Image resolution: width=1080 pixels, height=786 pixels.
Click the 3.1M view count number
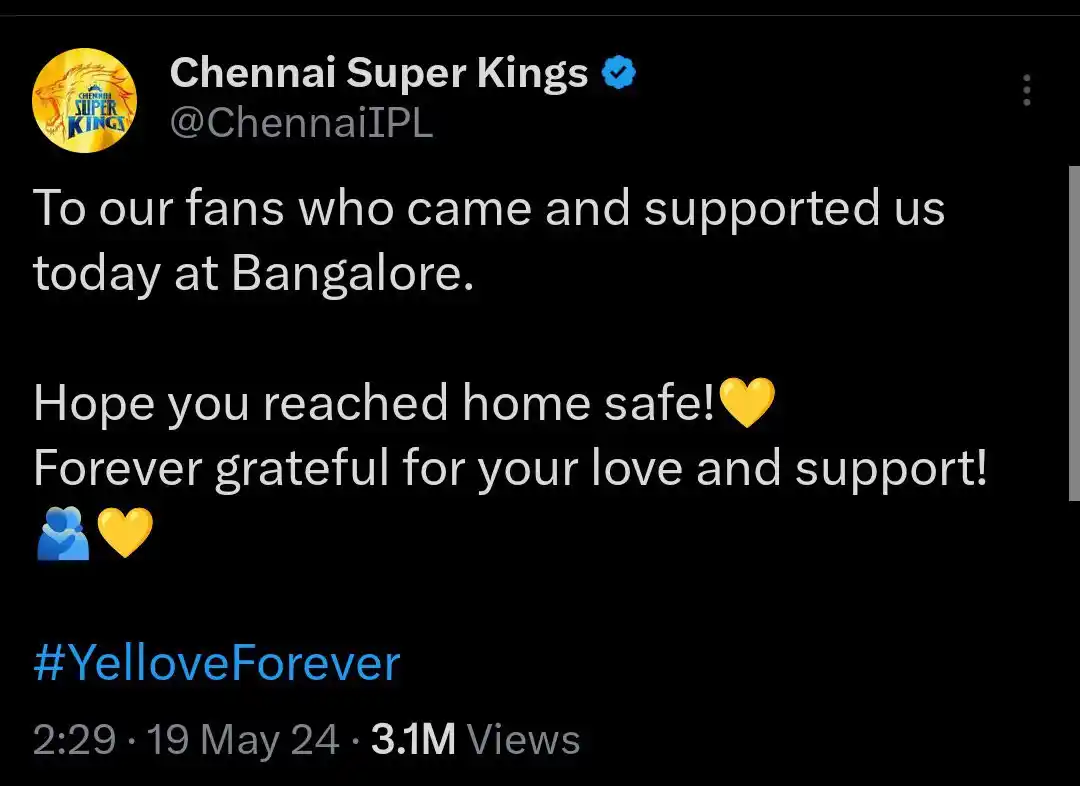click(413, 741)
